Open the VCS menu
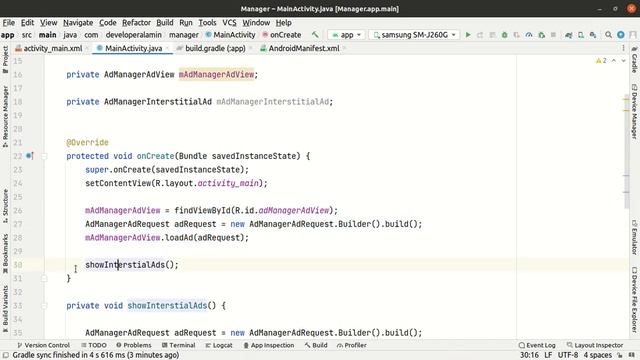 (229, 22)
